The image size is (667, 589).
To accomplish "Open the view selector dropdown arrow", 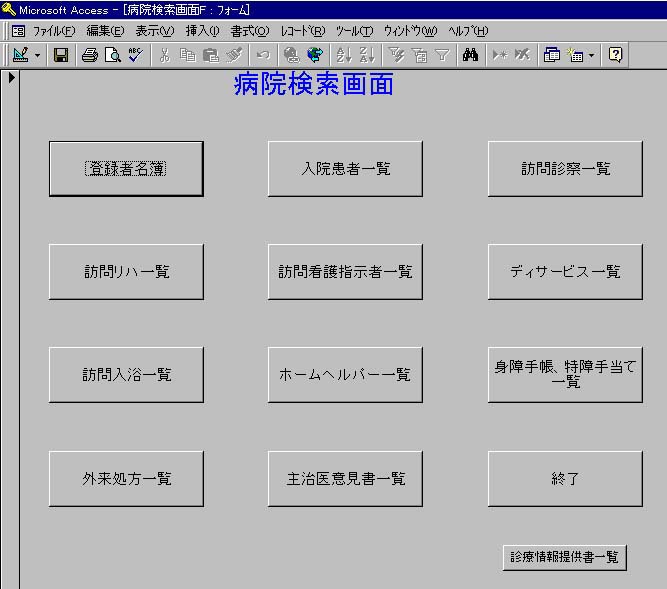I will point(37,55).
